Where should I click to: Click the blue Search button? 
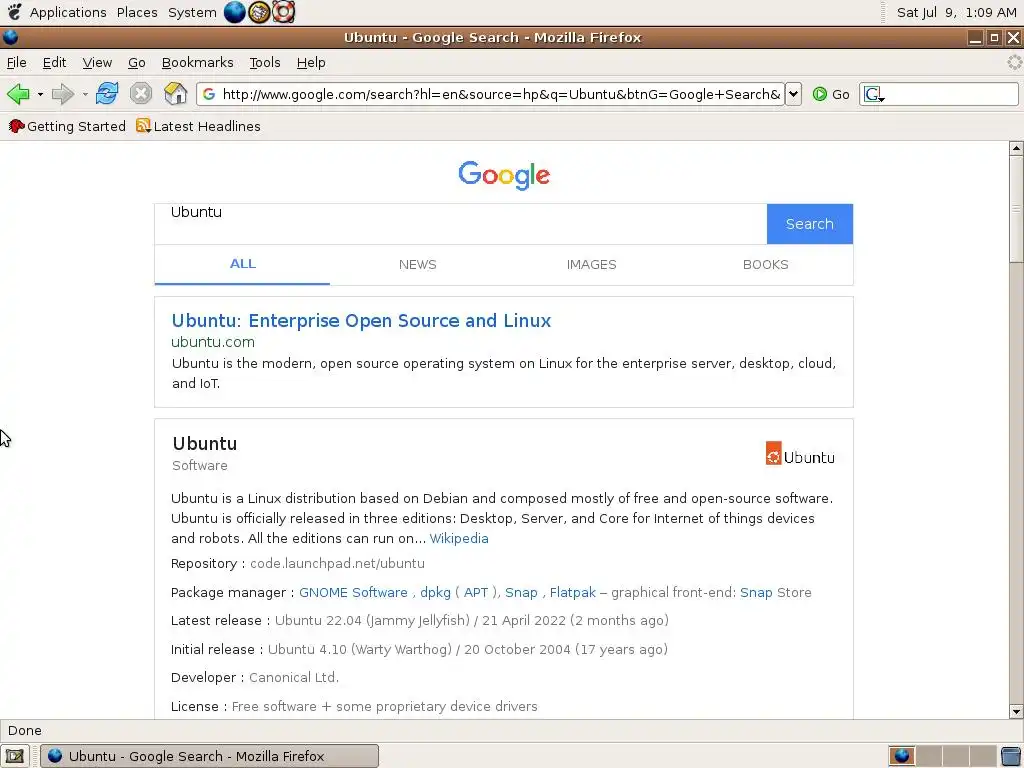[810, 223]
